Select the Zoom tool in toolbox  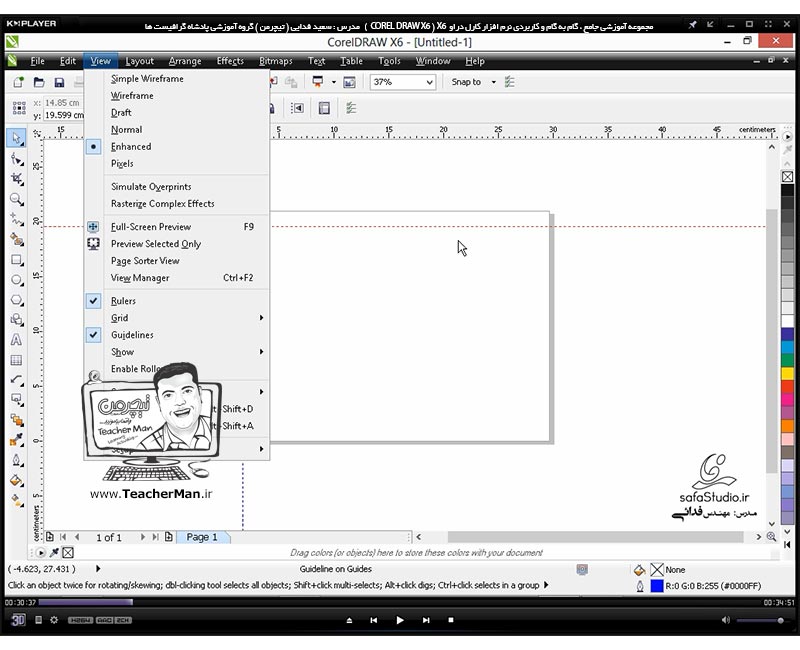[16, 199]
